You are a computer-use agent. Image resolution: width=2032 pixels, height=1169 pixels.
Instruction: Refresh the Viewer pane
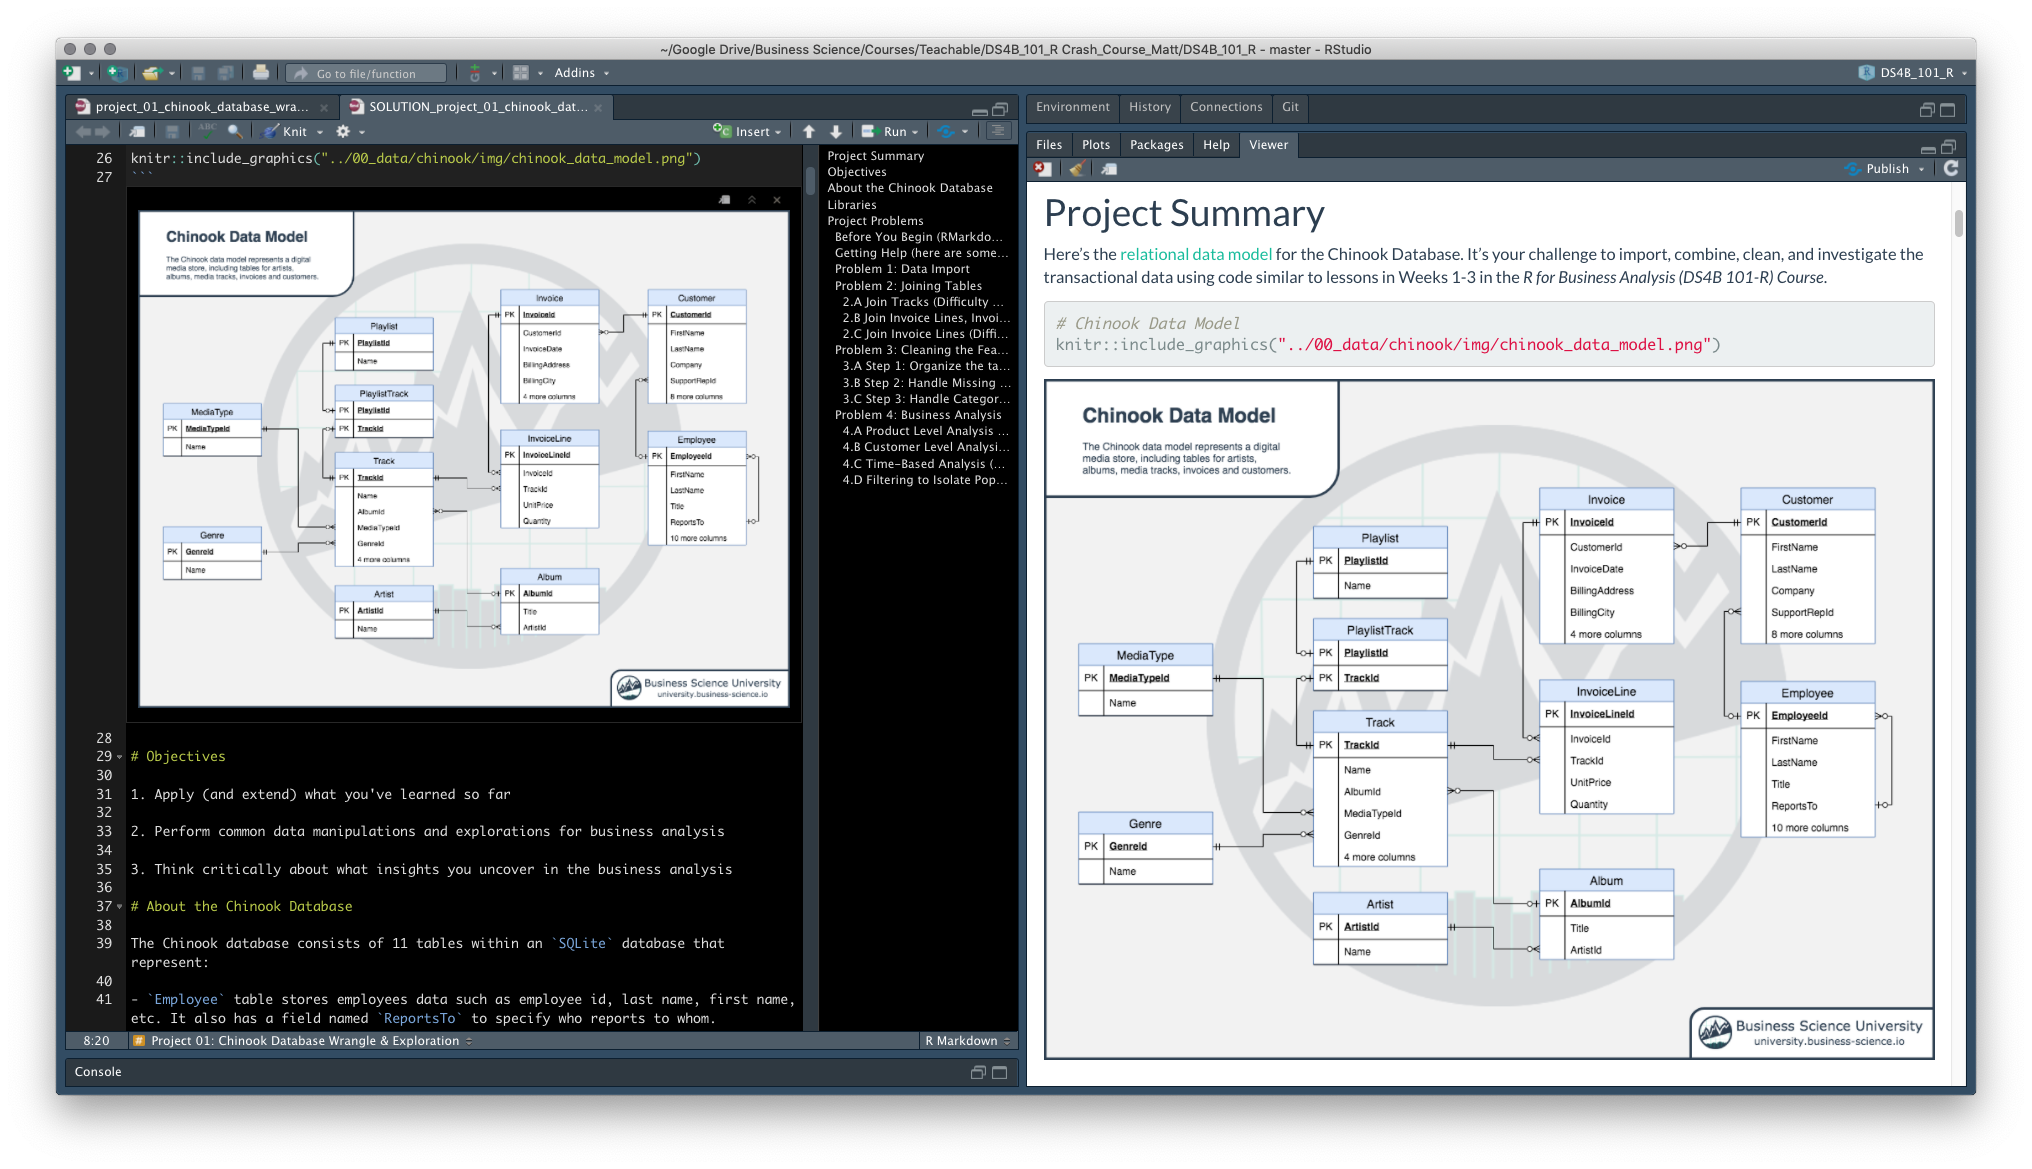pos(1951,168)
